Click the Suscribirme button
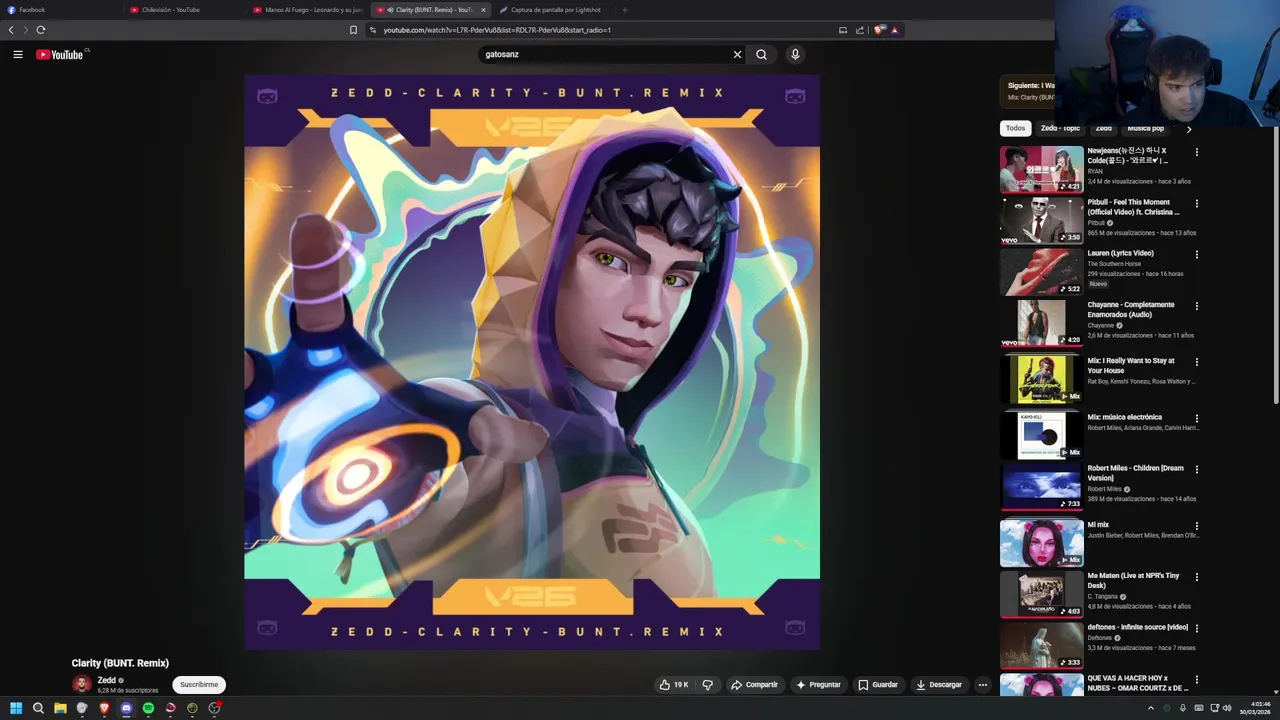 point(199,685)
